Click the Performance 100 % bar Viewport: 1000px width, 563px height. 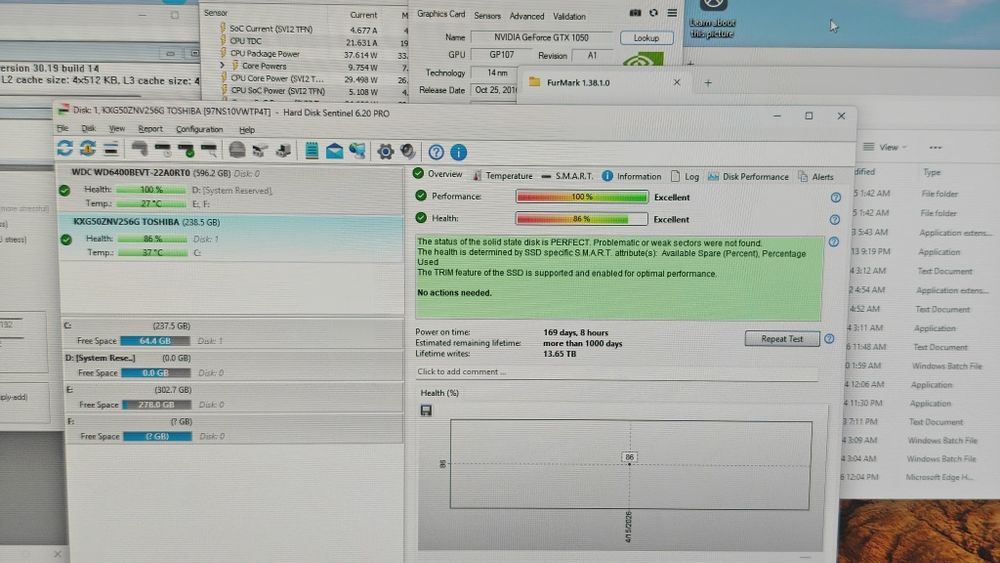(x=582, y=197)
